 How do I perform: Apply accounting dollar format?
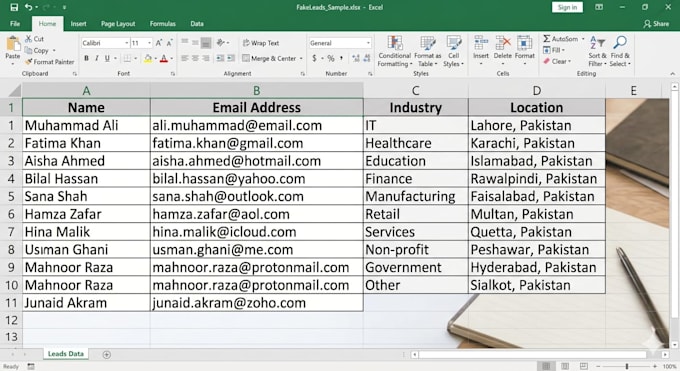pos(314,58)
